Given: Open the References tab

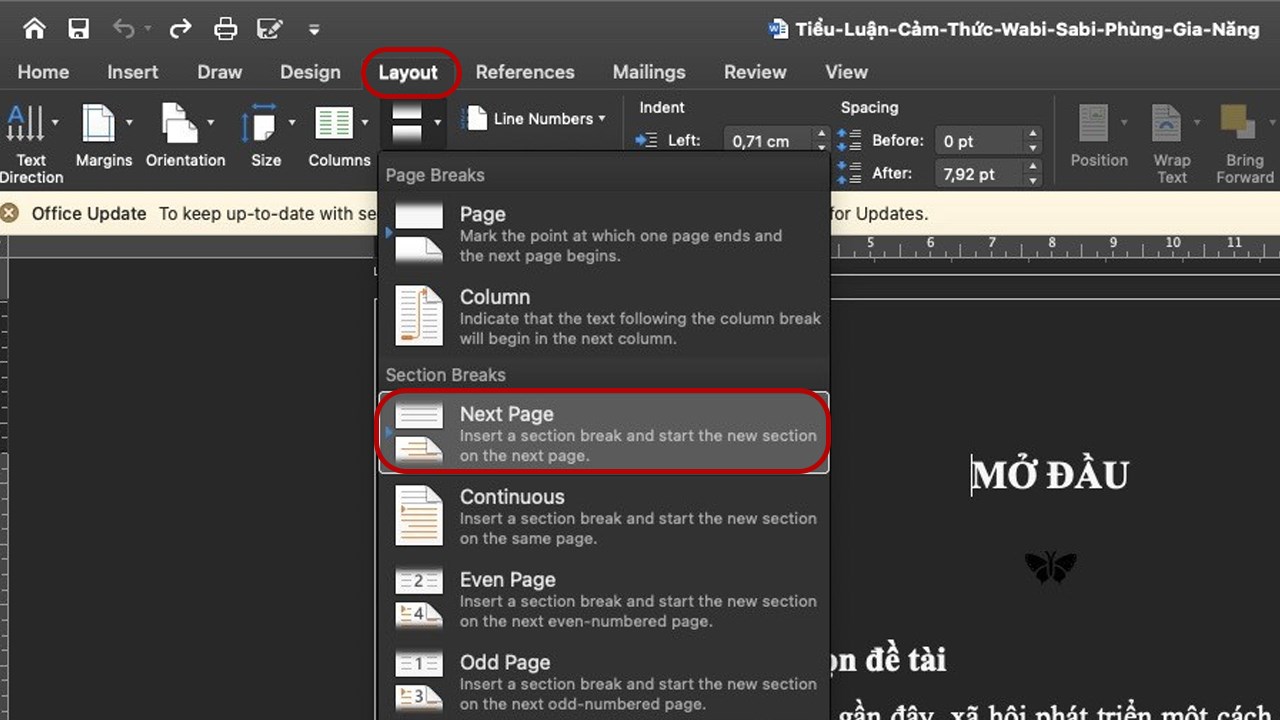Looking at the screenshot, I should (525, 72).
